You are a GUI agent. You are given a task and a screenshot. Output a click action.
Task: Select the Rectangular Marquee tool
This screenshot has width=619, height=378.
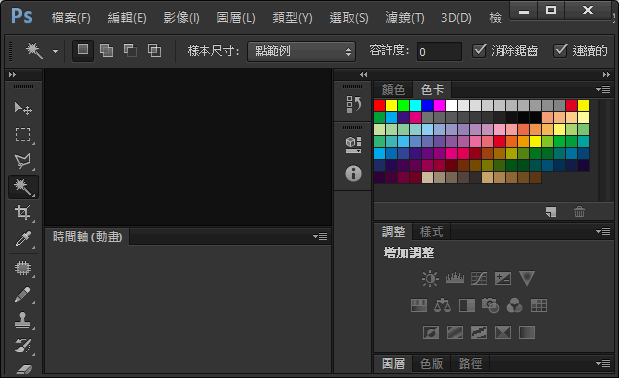point(23,134)
